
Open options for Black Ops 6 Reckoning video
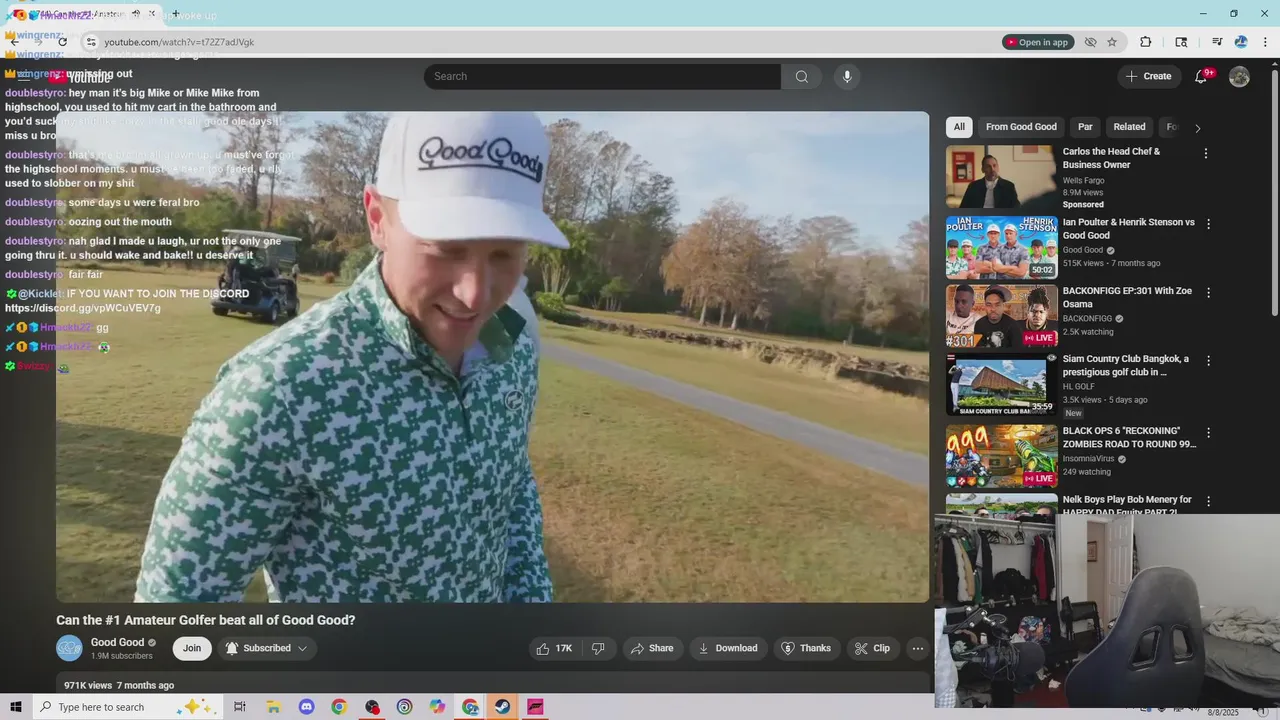coord(1208,433)
